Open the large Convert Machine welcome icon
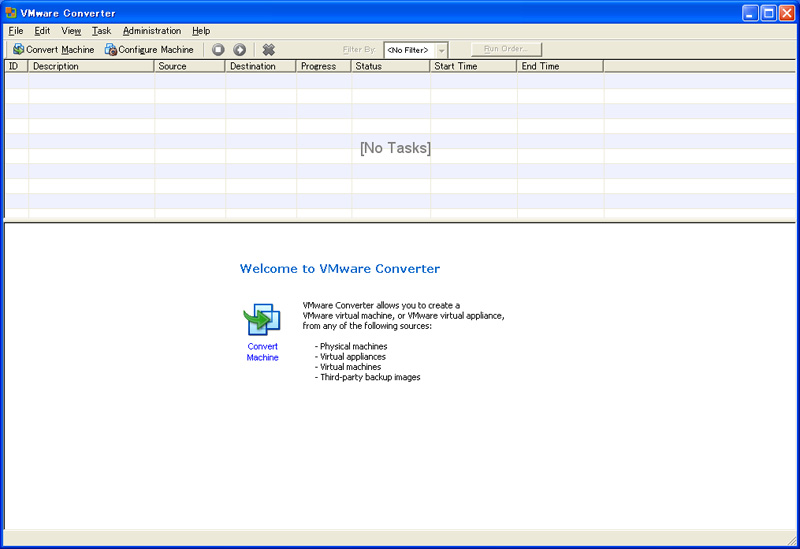Screen dimensions: 800x549 point(262,319)
